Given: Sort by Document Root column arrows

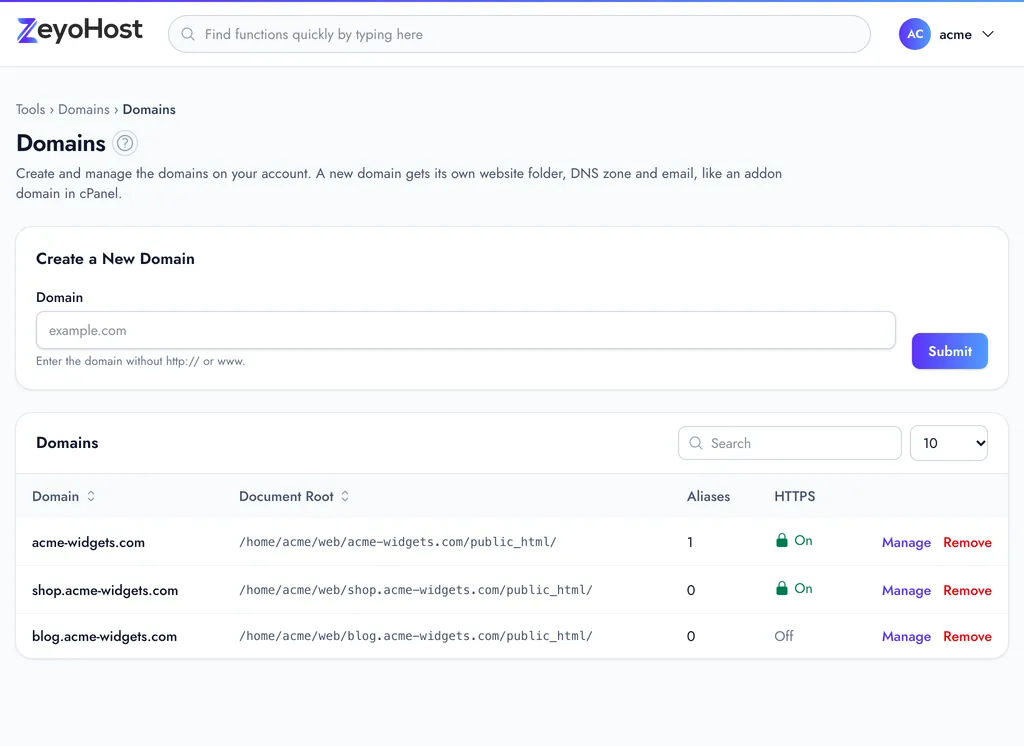Looking at the screenshot, I should click(x=345, y=496).
